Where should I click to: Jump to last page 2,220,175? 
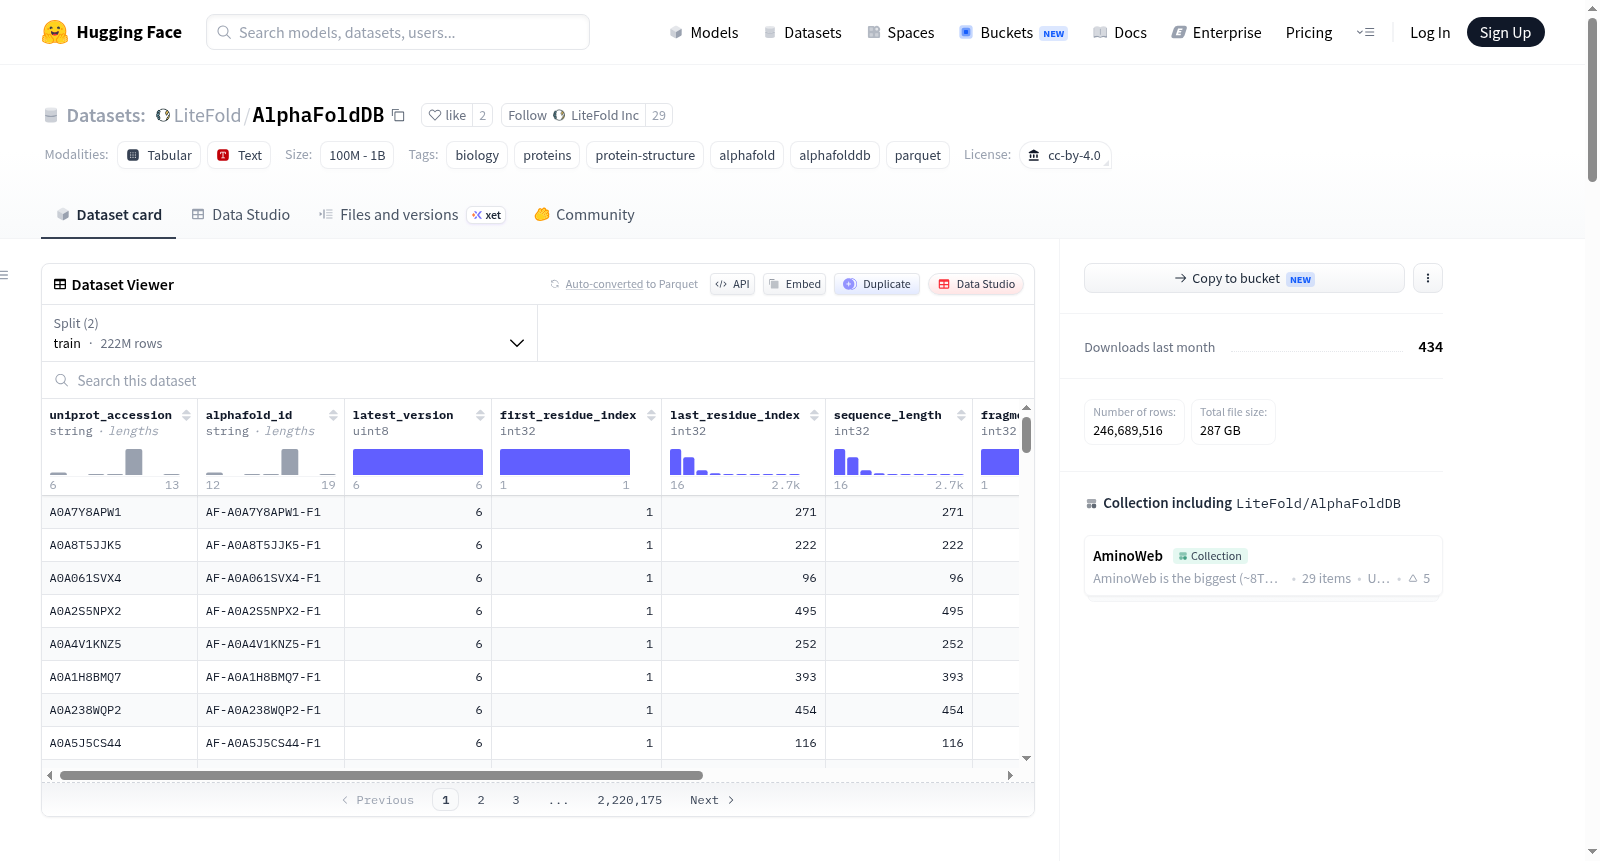[x=630, y=800]
